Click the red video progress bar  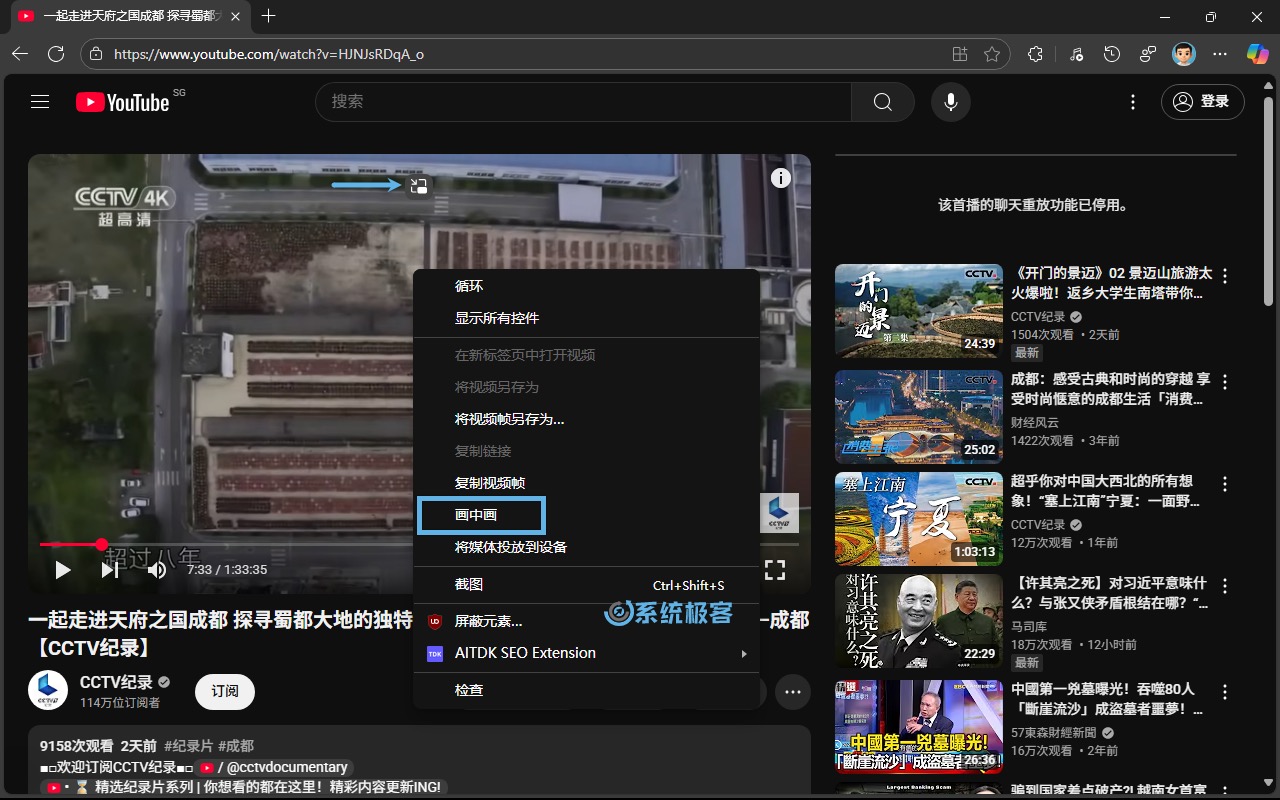click(x=70, y=544)
